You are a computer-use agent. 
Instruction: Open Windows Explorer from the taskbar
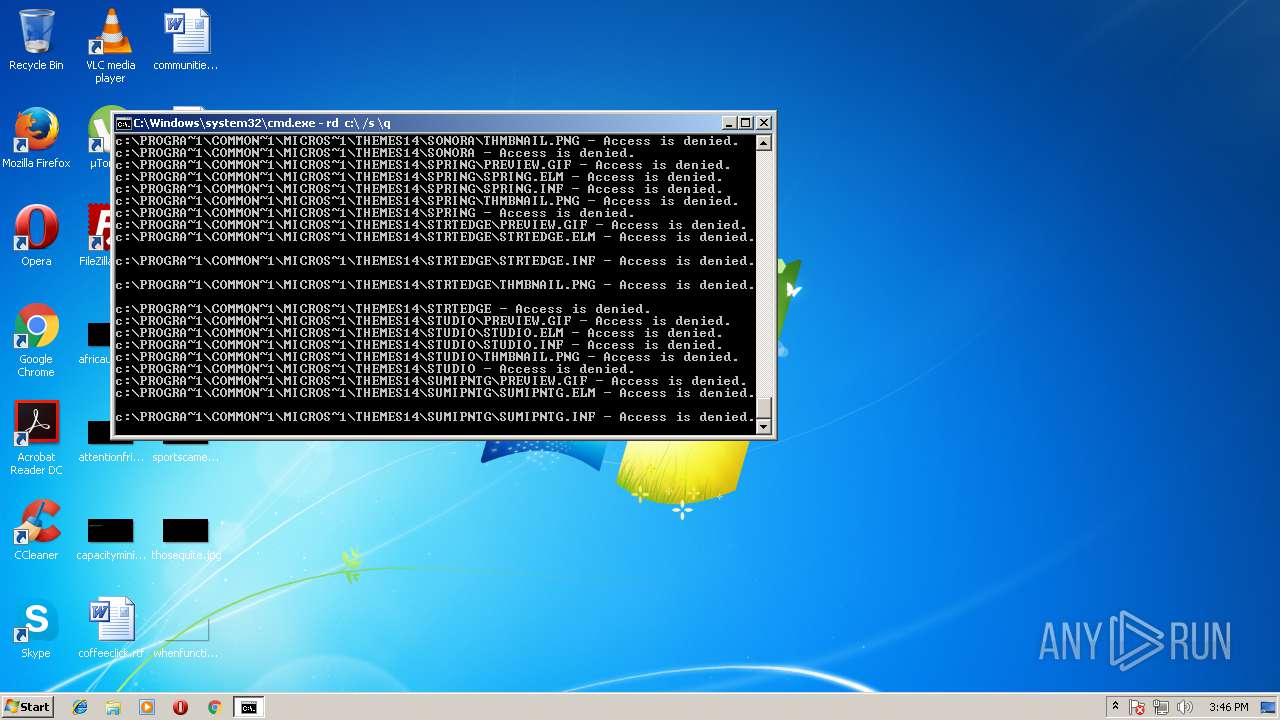click(x=113, y=707)
